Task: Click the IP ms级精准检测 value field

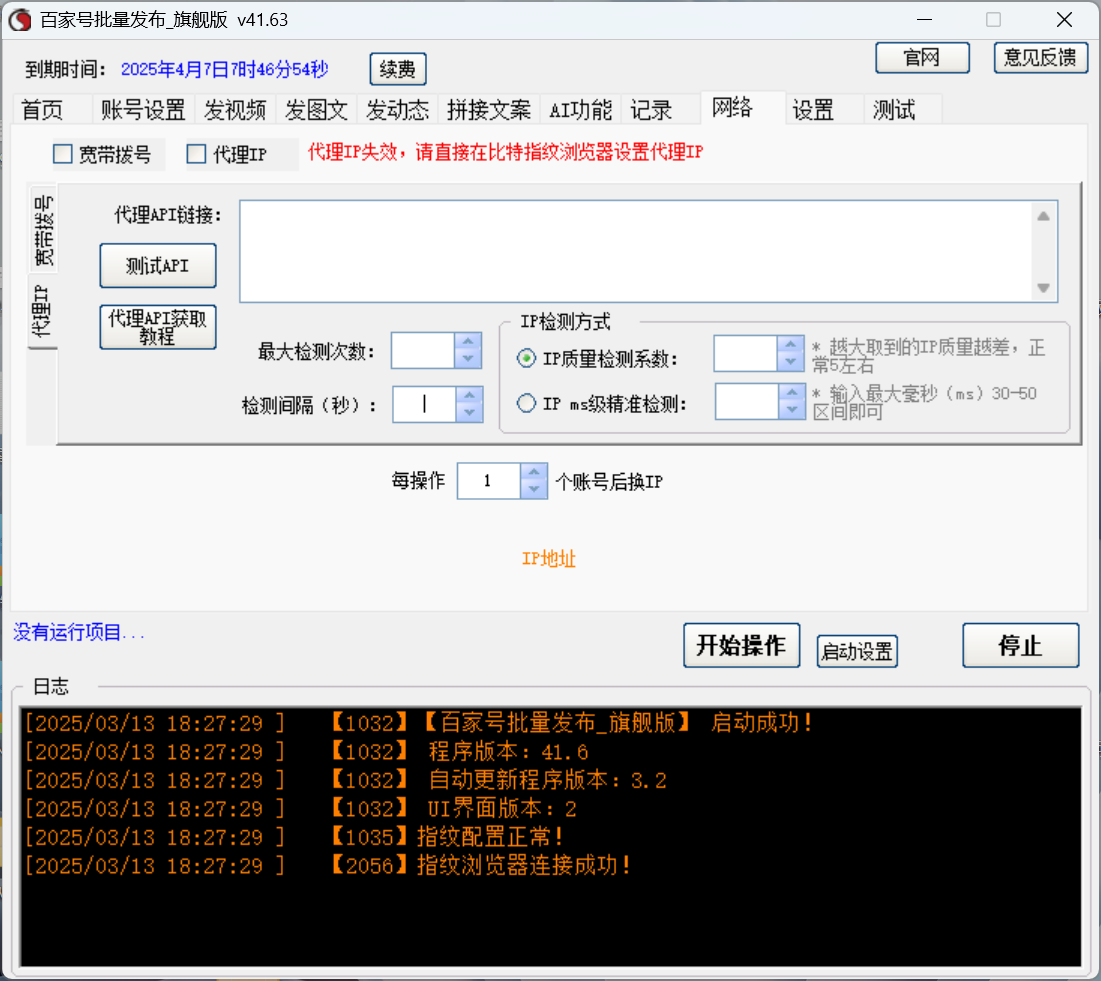Action: click(747, 401)
